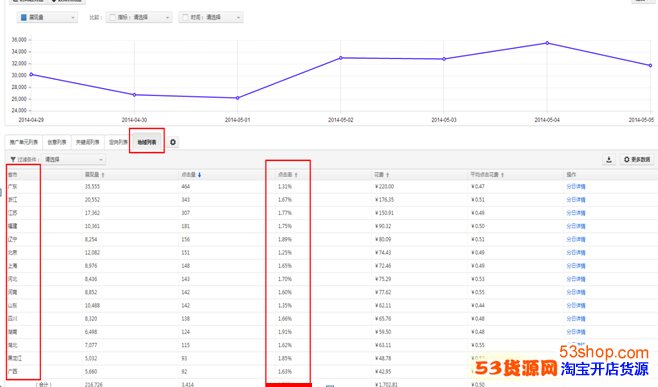Open the 展现量 metric dropdown arrow
This screenshot has height=387, width=658.
pyautogui.click(x=73, y=18)
